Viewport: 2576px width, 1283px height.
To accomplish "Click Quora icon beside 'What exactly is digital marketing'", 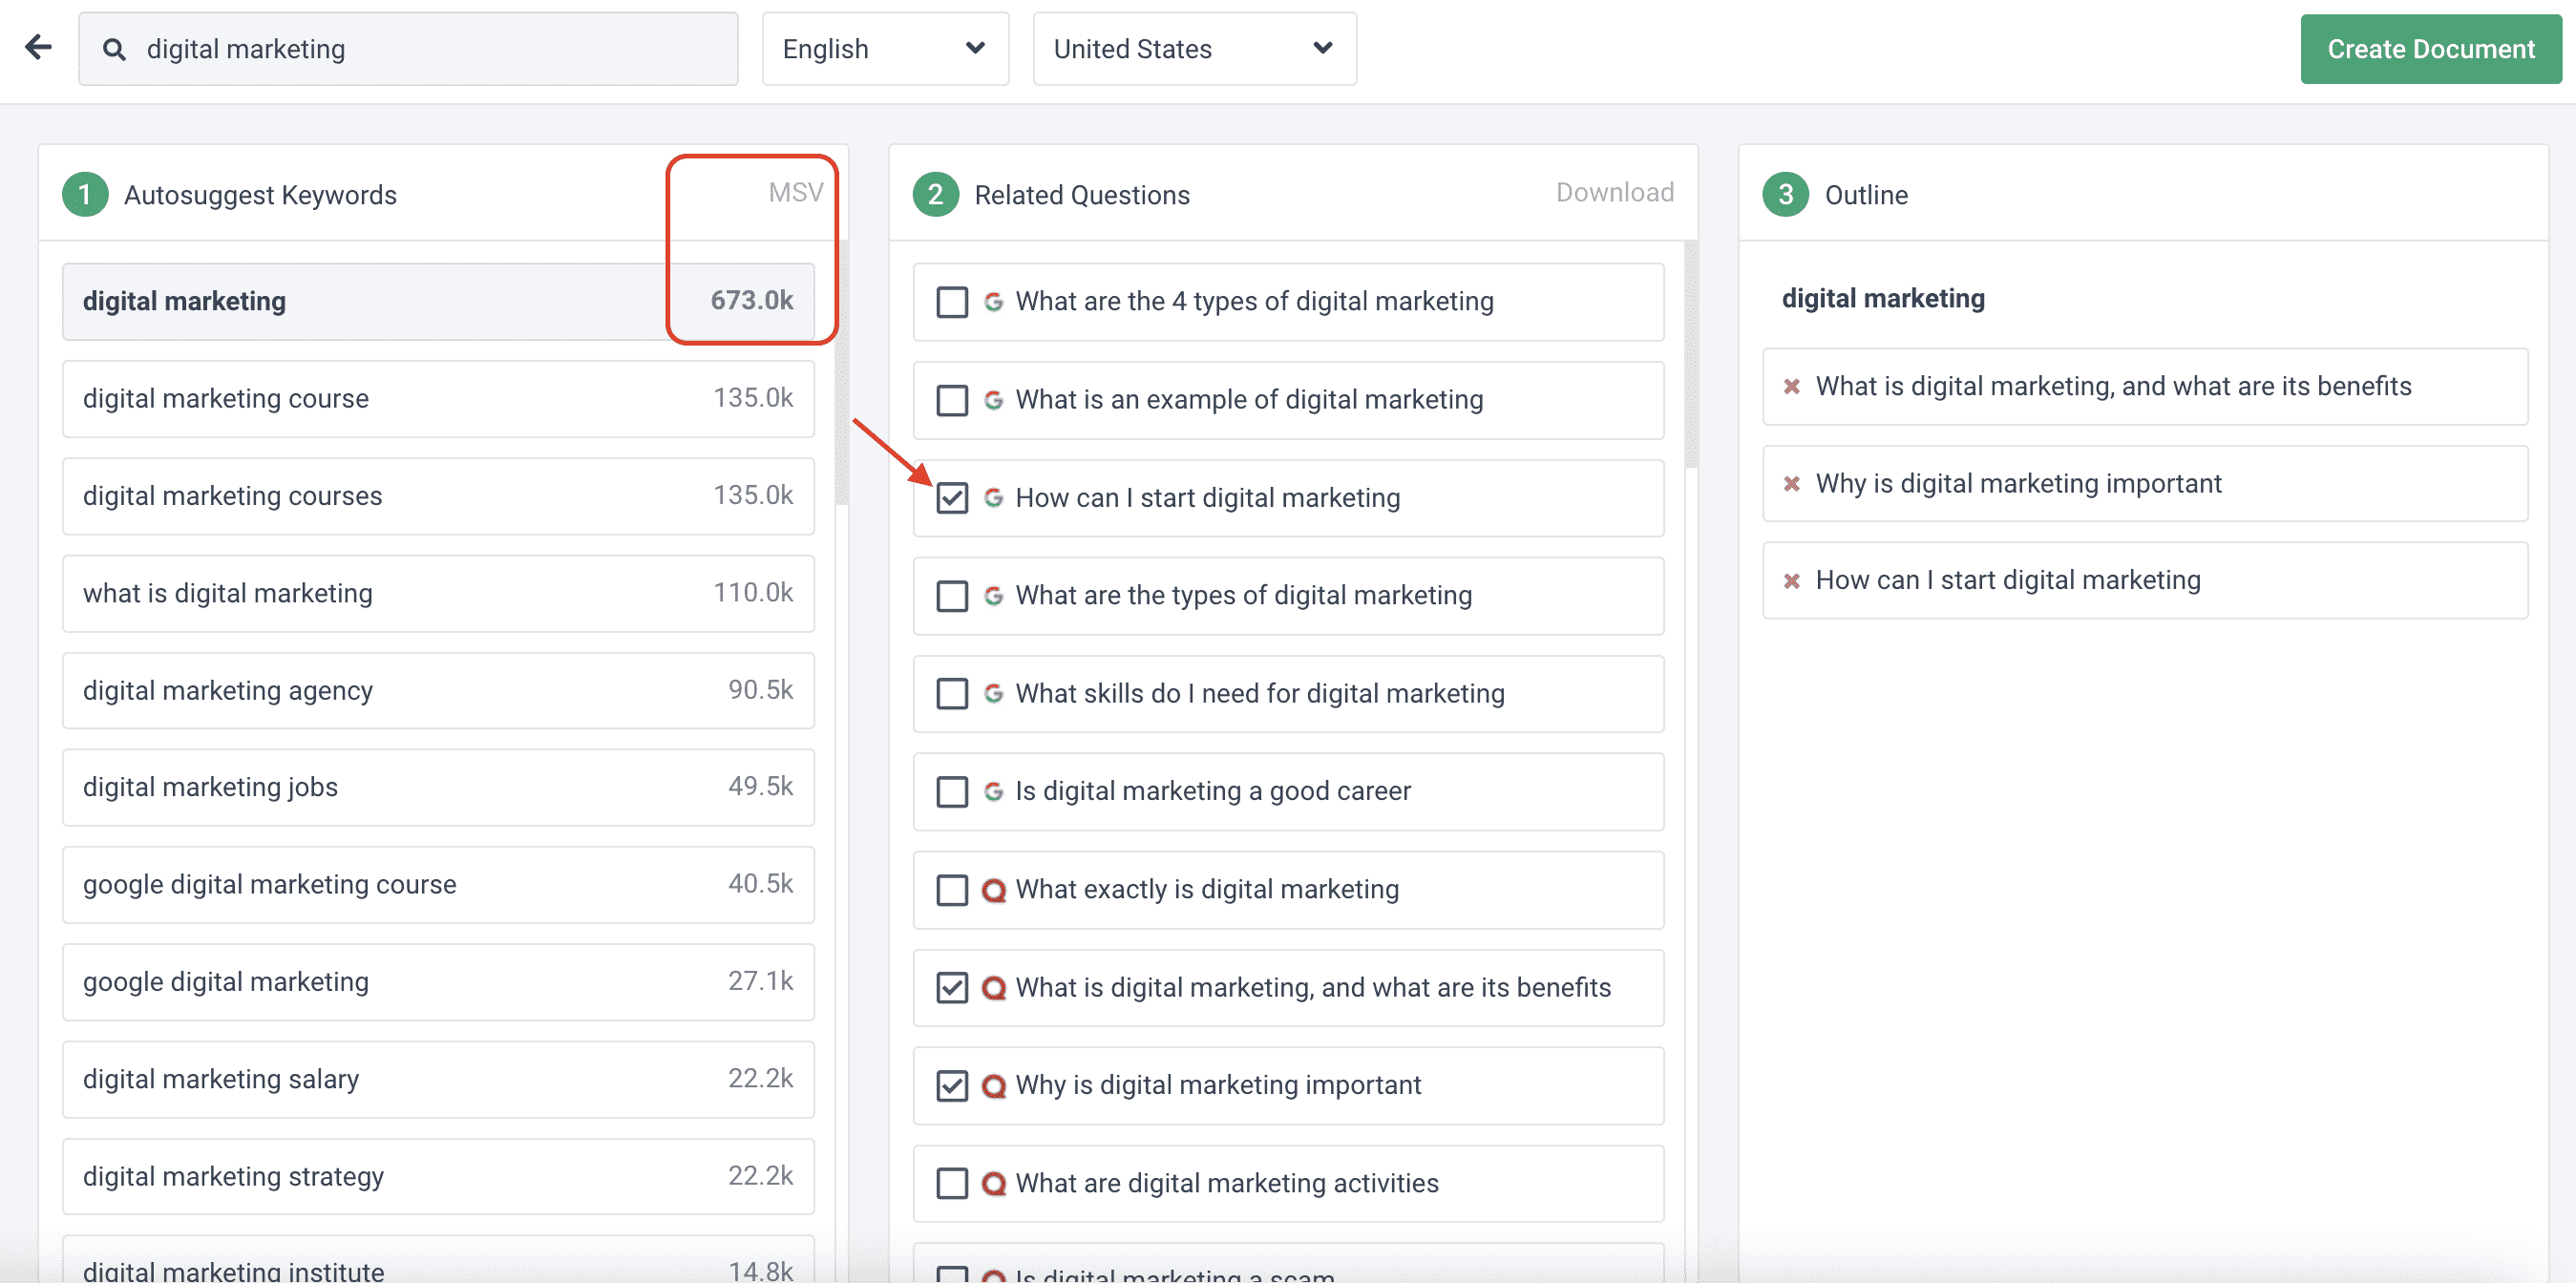I will [x=993, y=890].
